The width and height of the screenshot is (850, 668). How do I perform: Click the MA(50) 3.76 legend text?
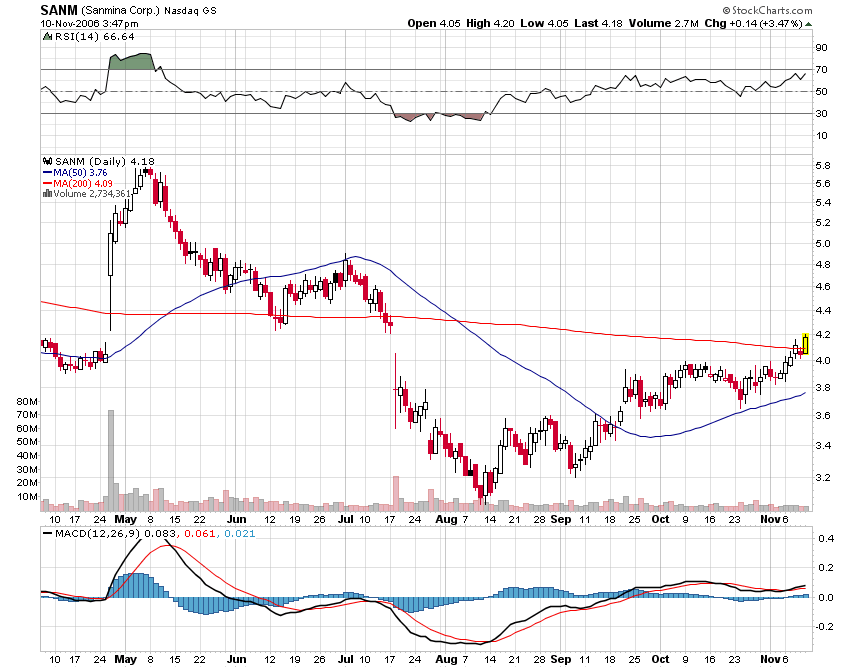(x=80, y=172)
